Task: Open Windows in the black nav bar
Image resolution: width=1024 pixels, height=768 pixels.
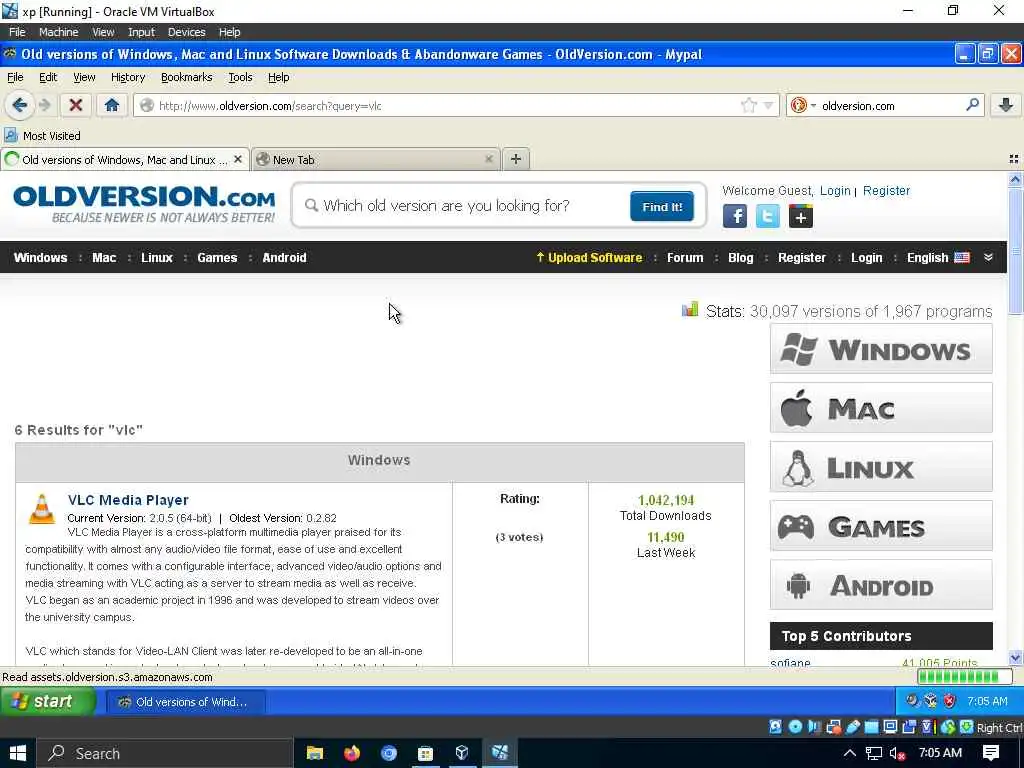Action: [x=40, y=257]
